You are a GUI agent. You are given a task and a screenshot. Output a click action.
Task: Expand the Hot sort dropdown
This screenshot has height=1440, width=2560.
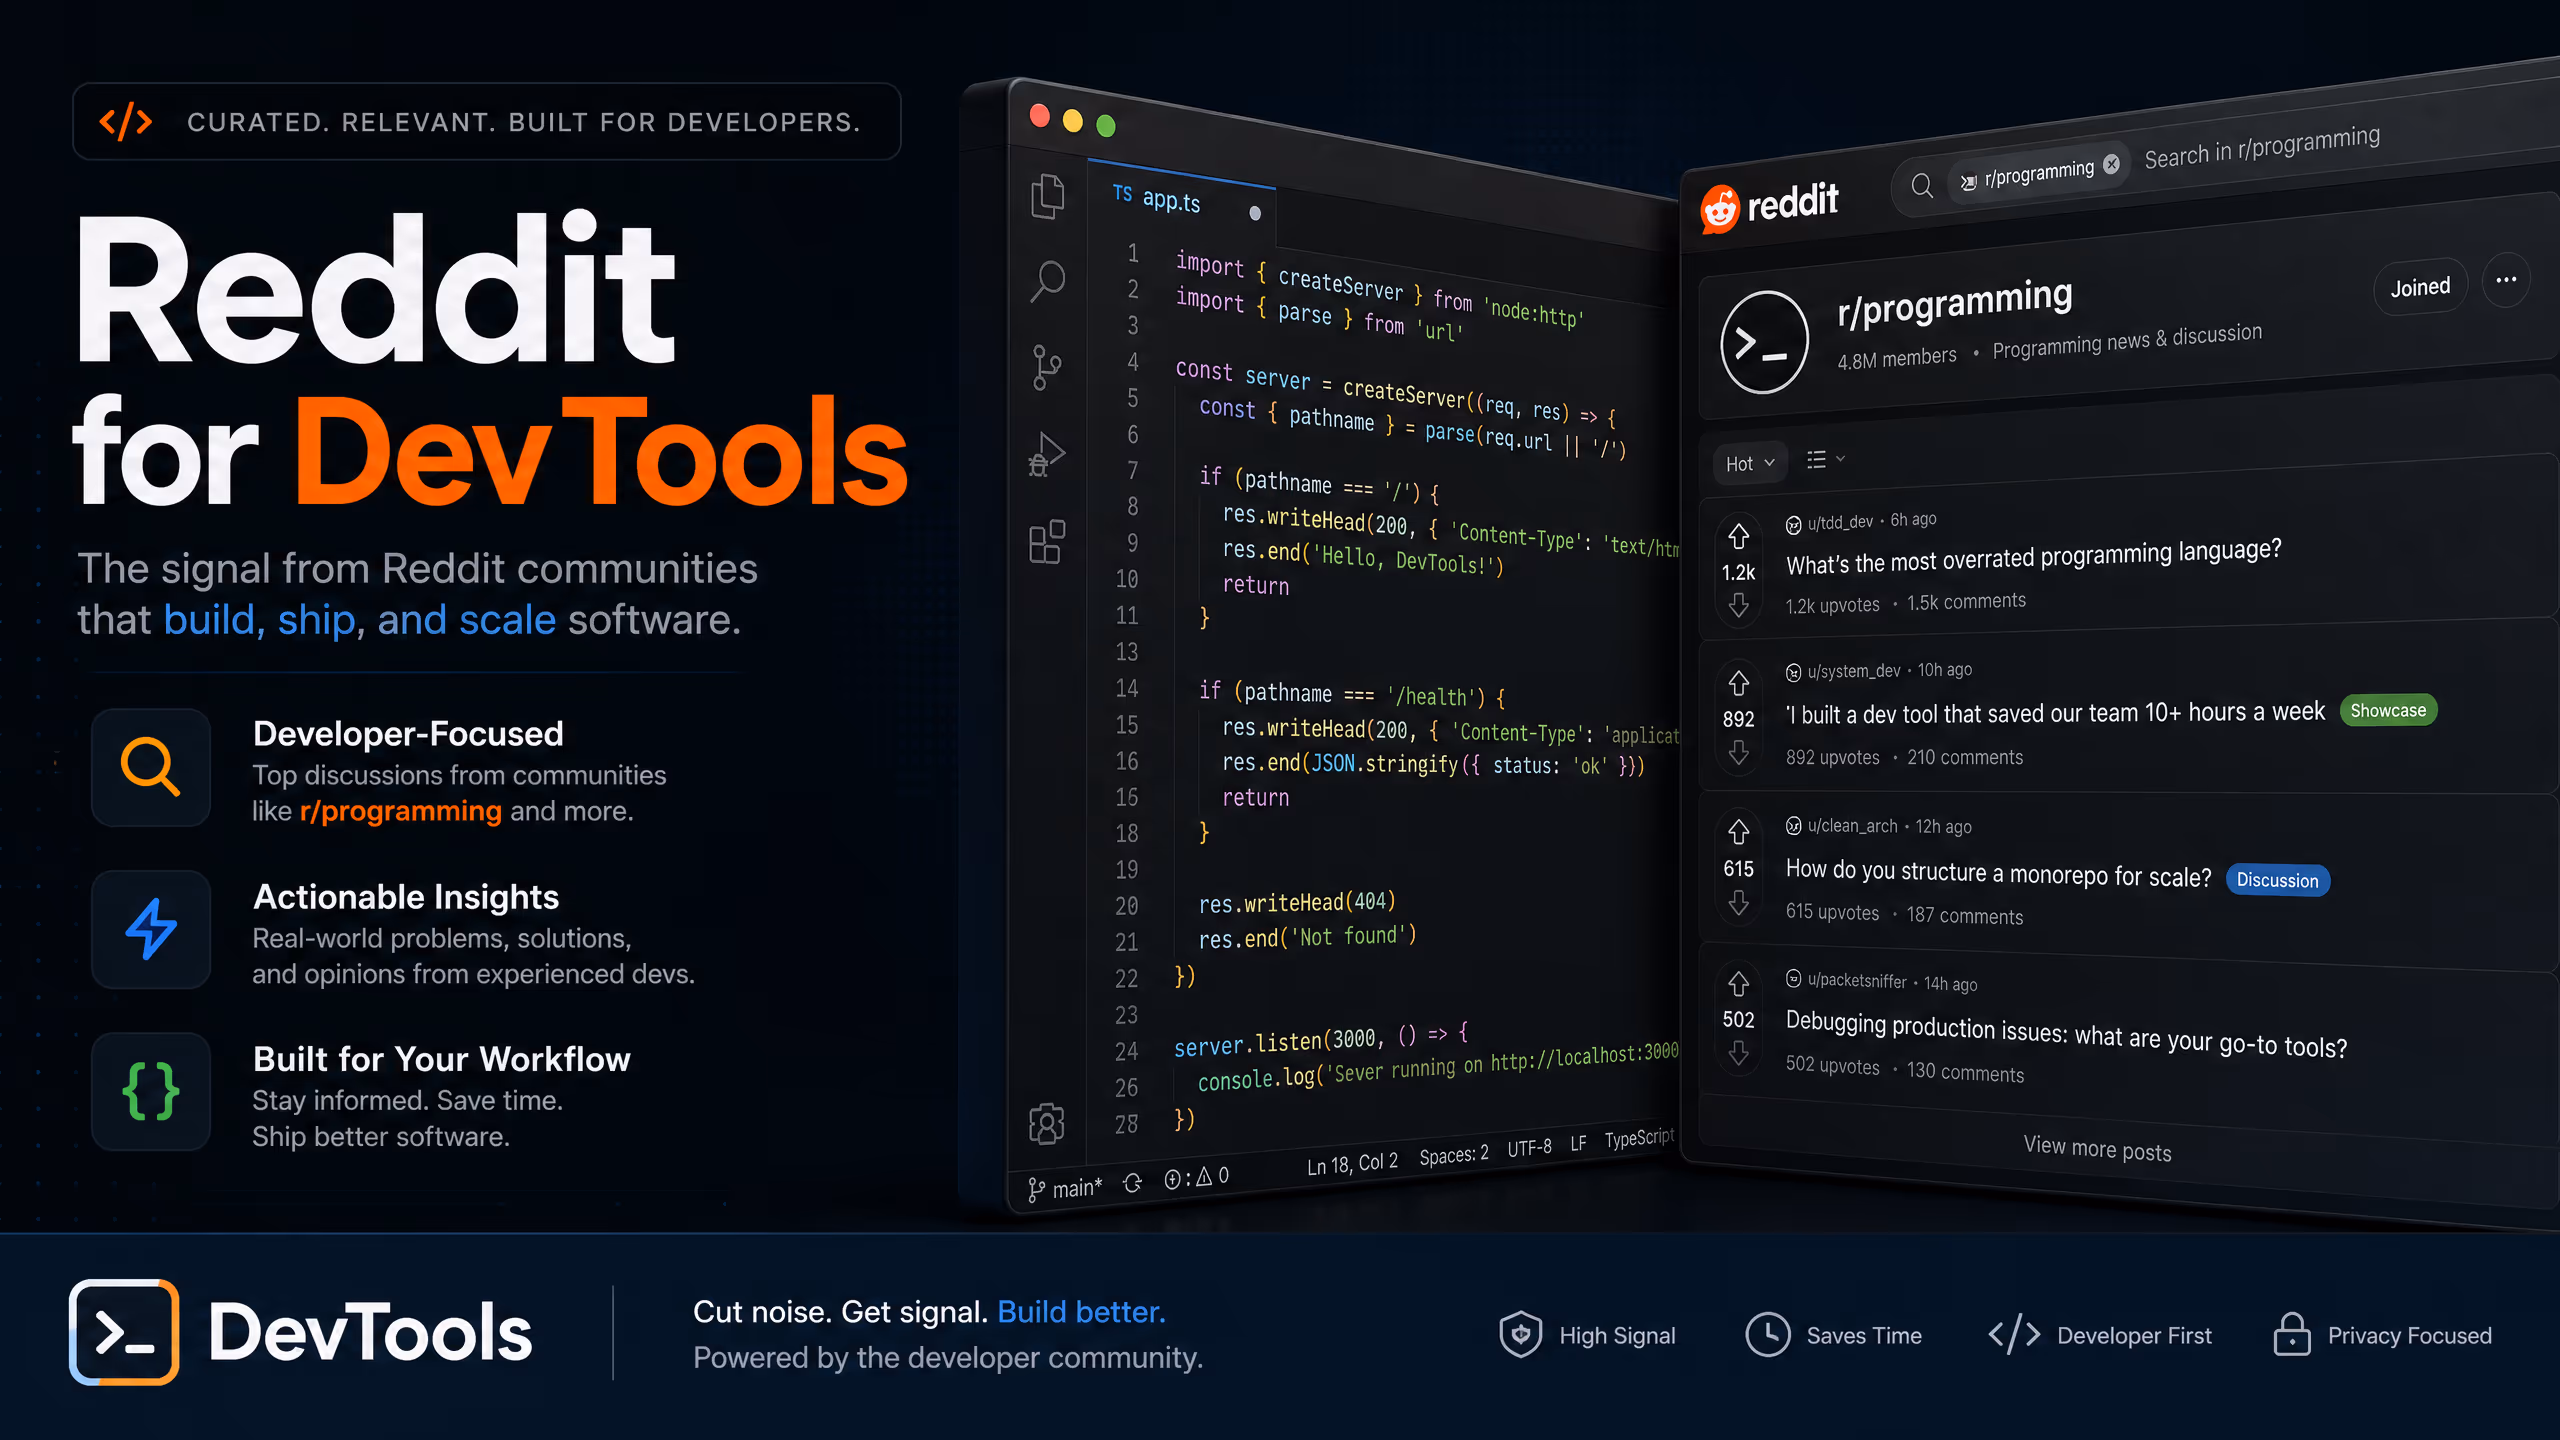pyautogui.click(x=1749, y=463)
